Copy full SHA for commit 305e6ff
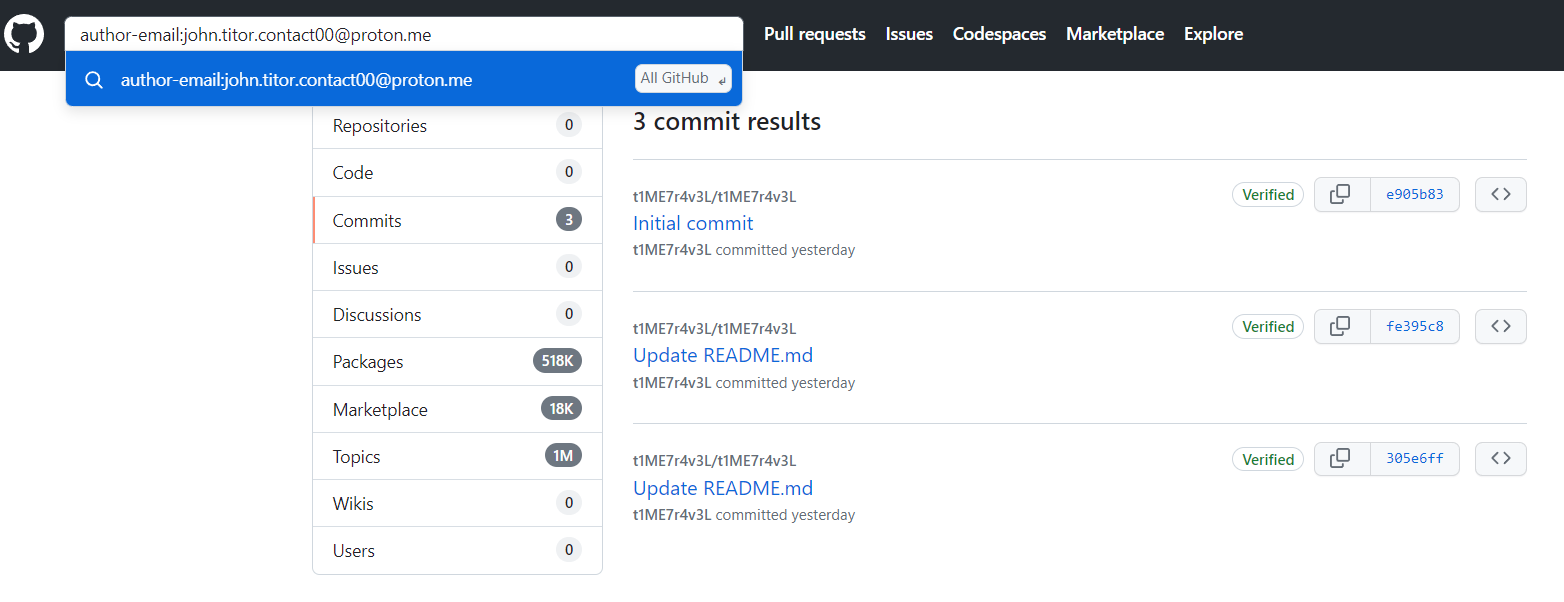Image resolution: width=1564 pixels, height=602 pixels. click(x=1341, y=460)
